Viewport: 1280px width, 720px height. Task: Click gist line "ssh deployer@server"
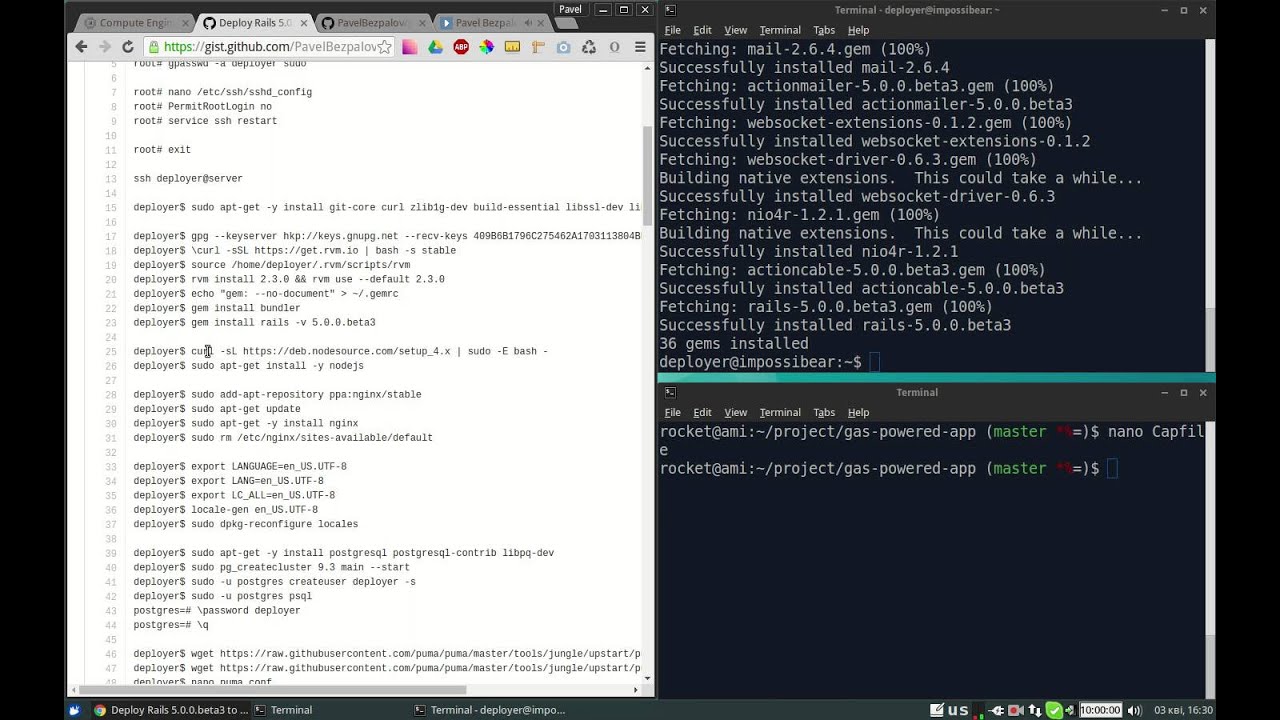click(188, 179)
